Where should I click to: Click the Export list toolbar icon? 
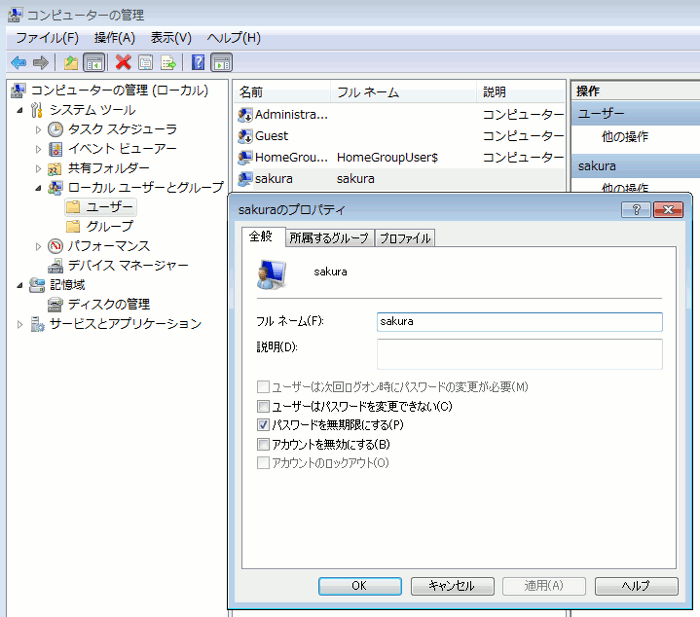coord(169,62)
